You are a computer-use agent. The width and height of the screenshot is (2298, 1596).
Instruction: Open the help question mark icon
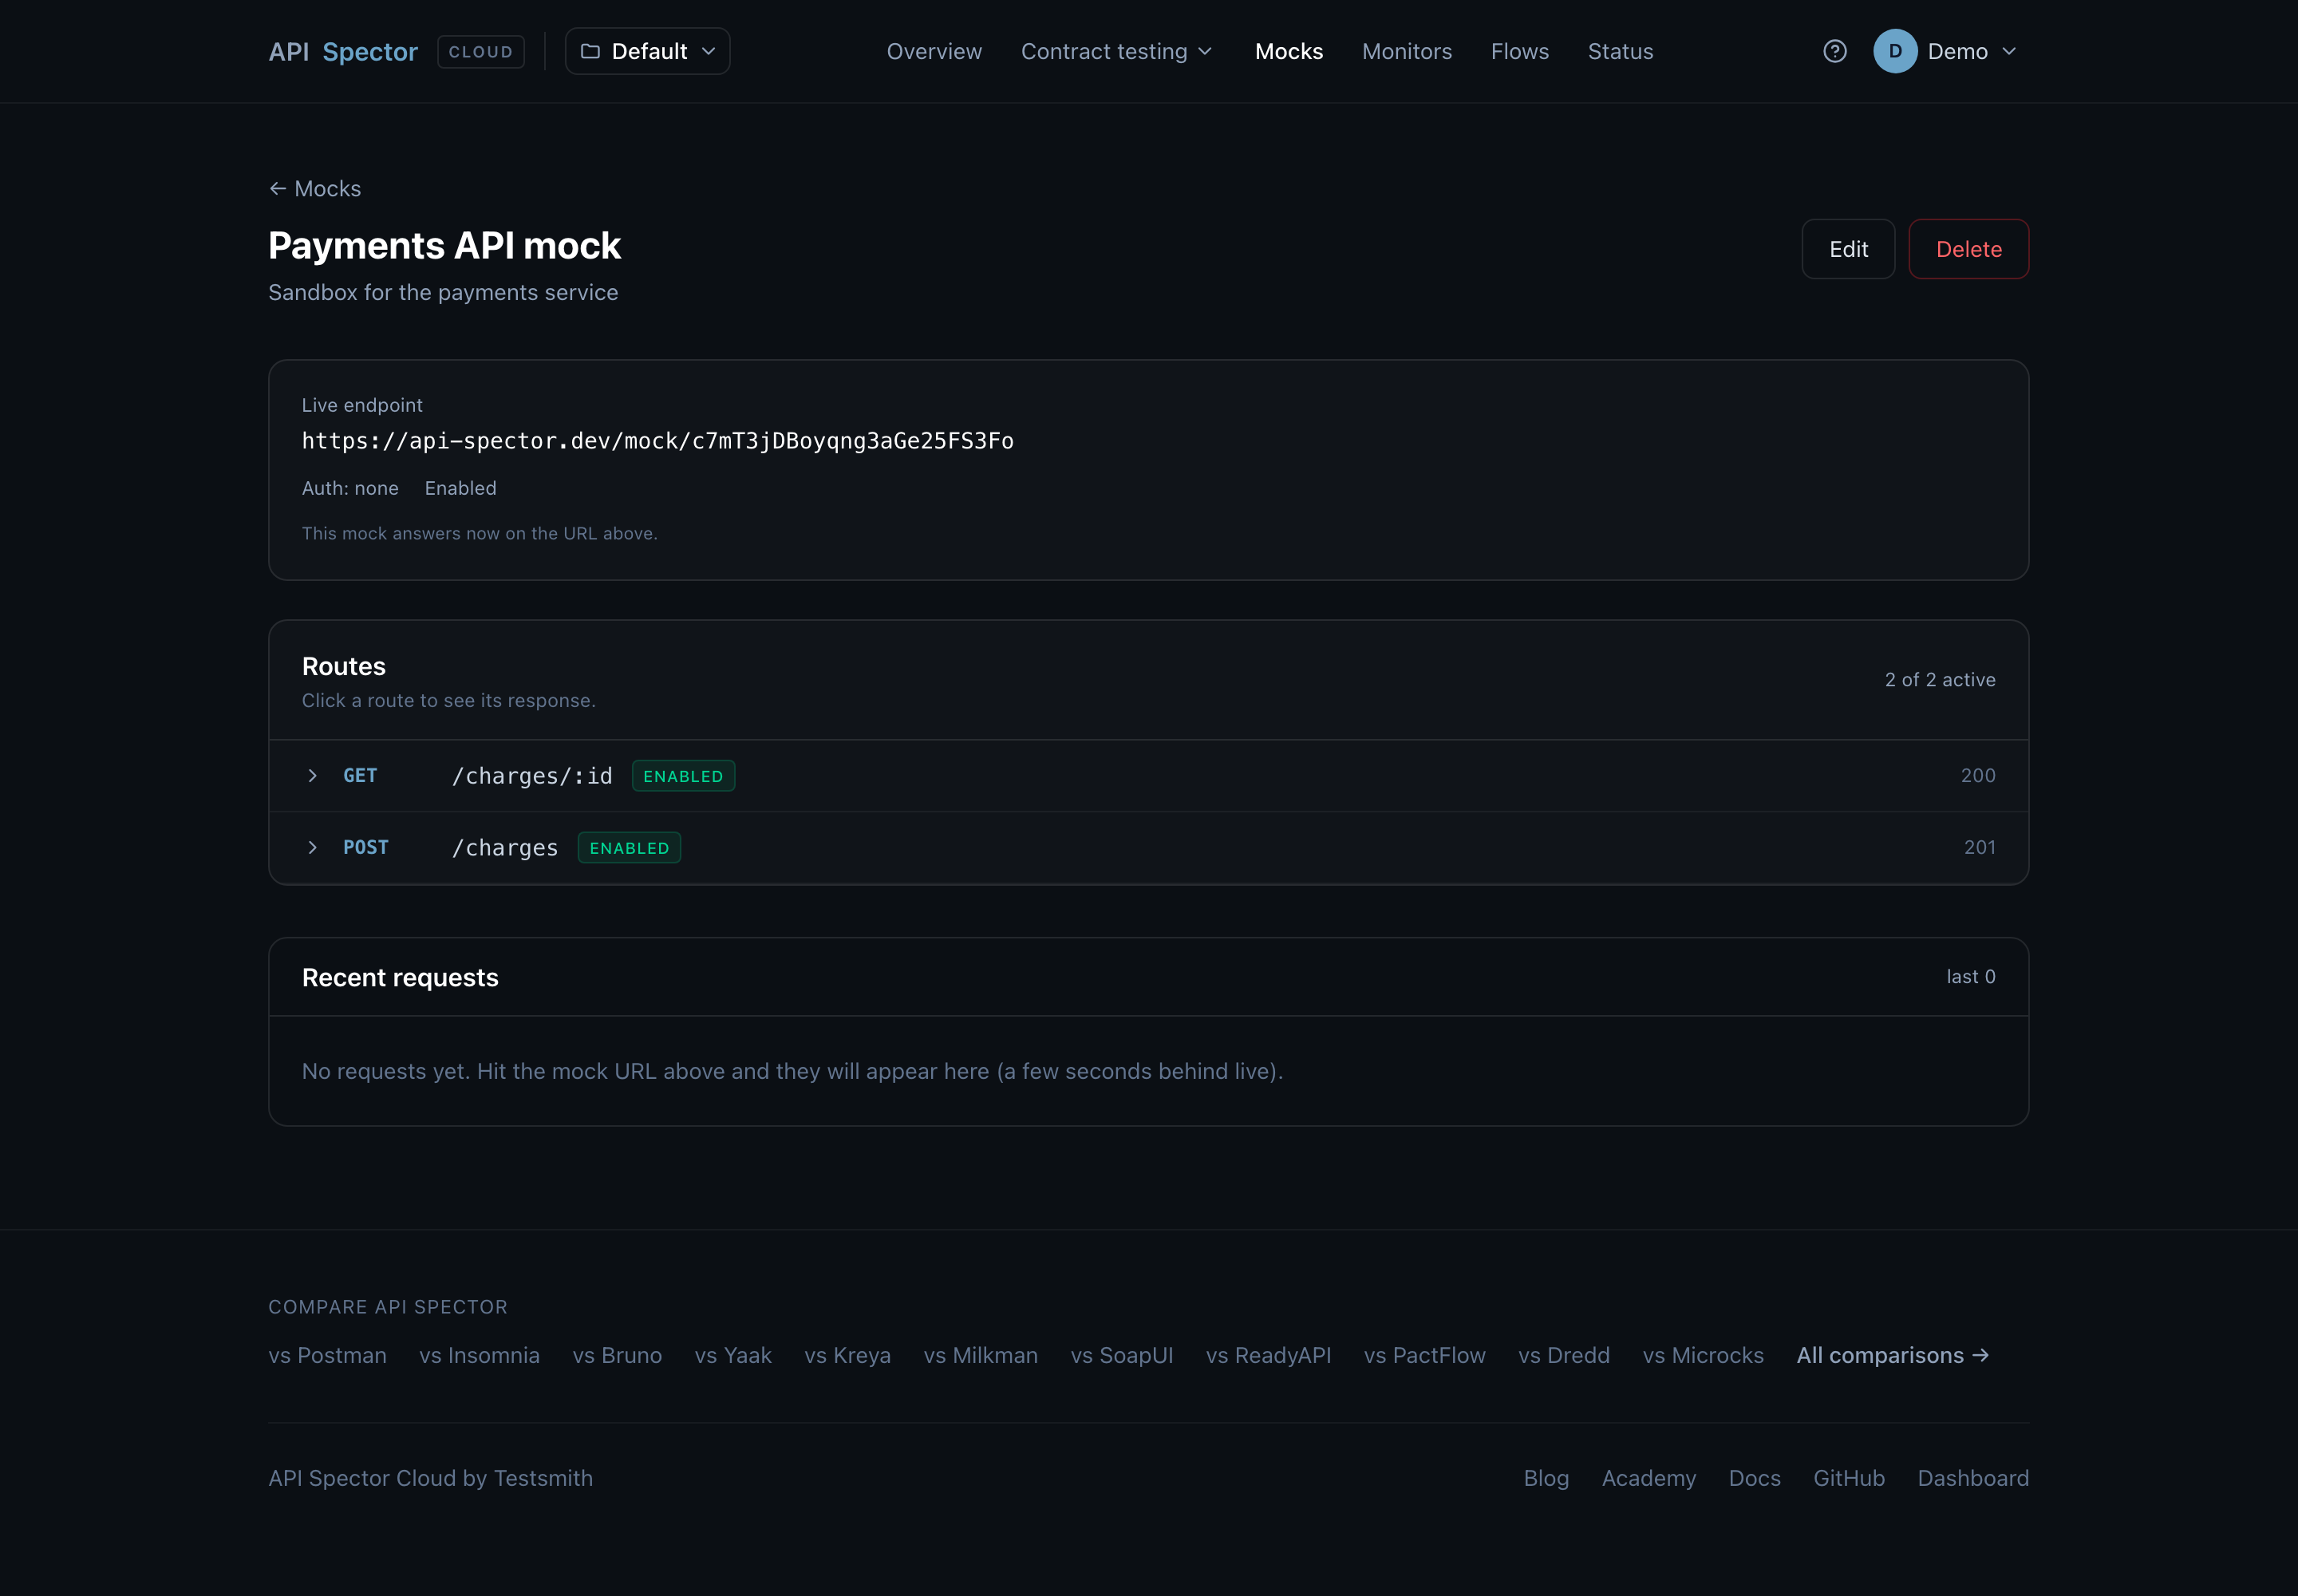(x=1835, y=51)
